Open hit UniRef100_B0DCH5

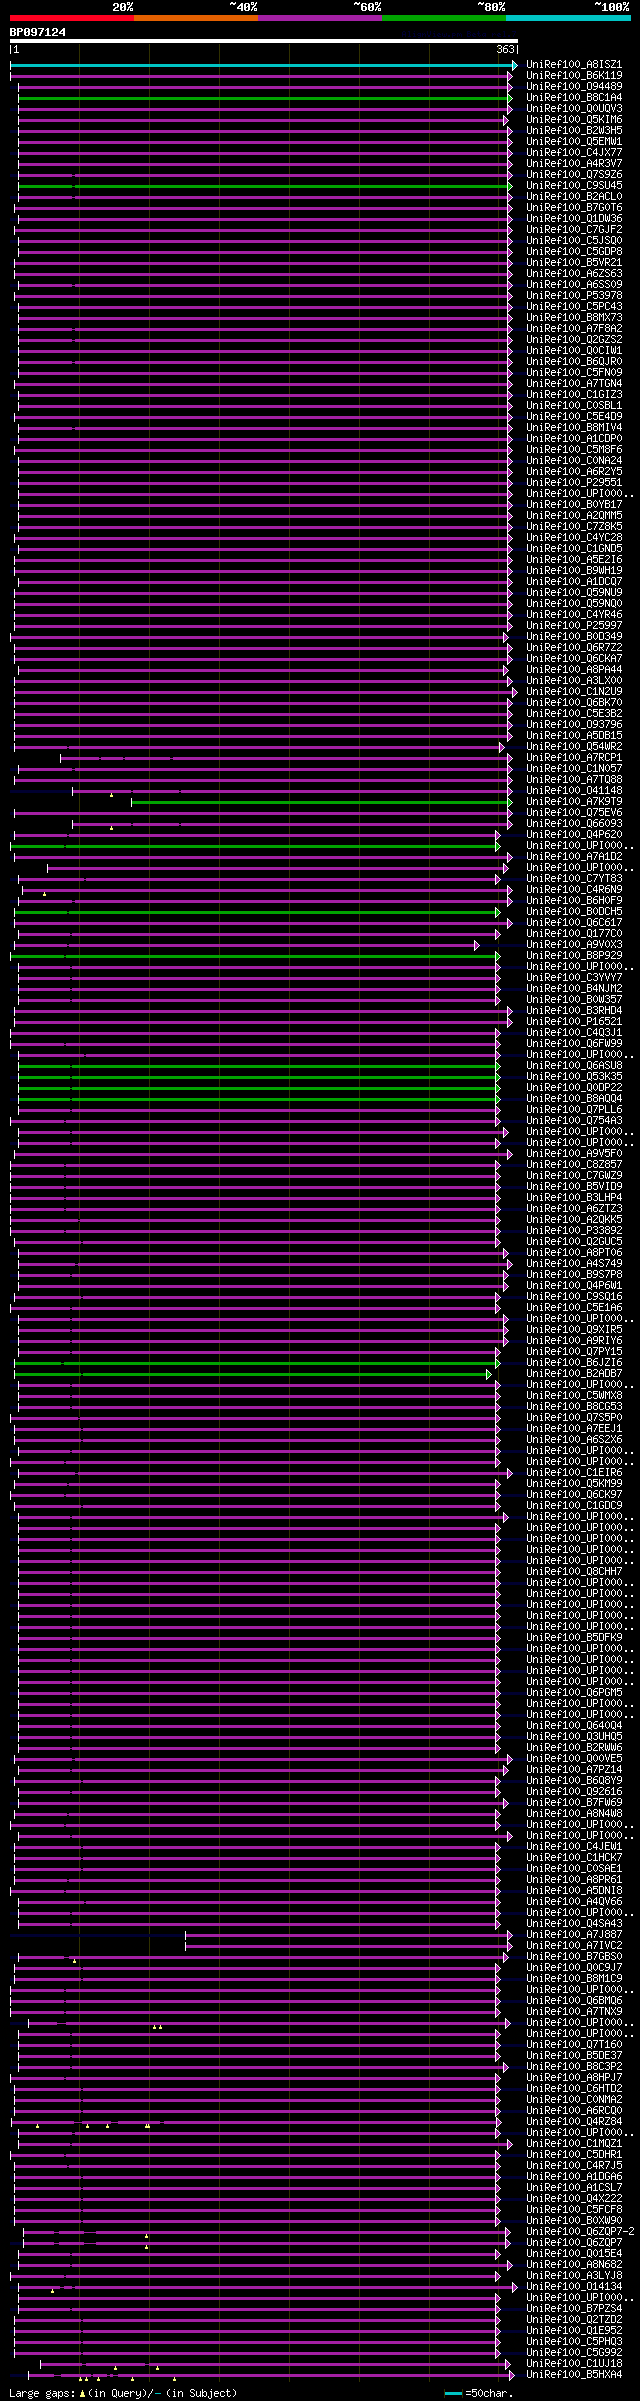tap(574, 912)
